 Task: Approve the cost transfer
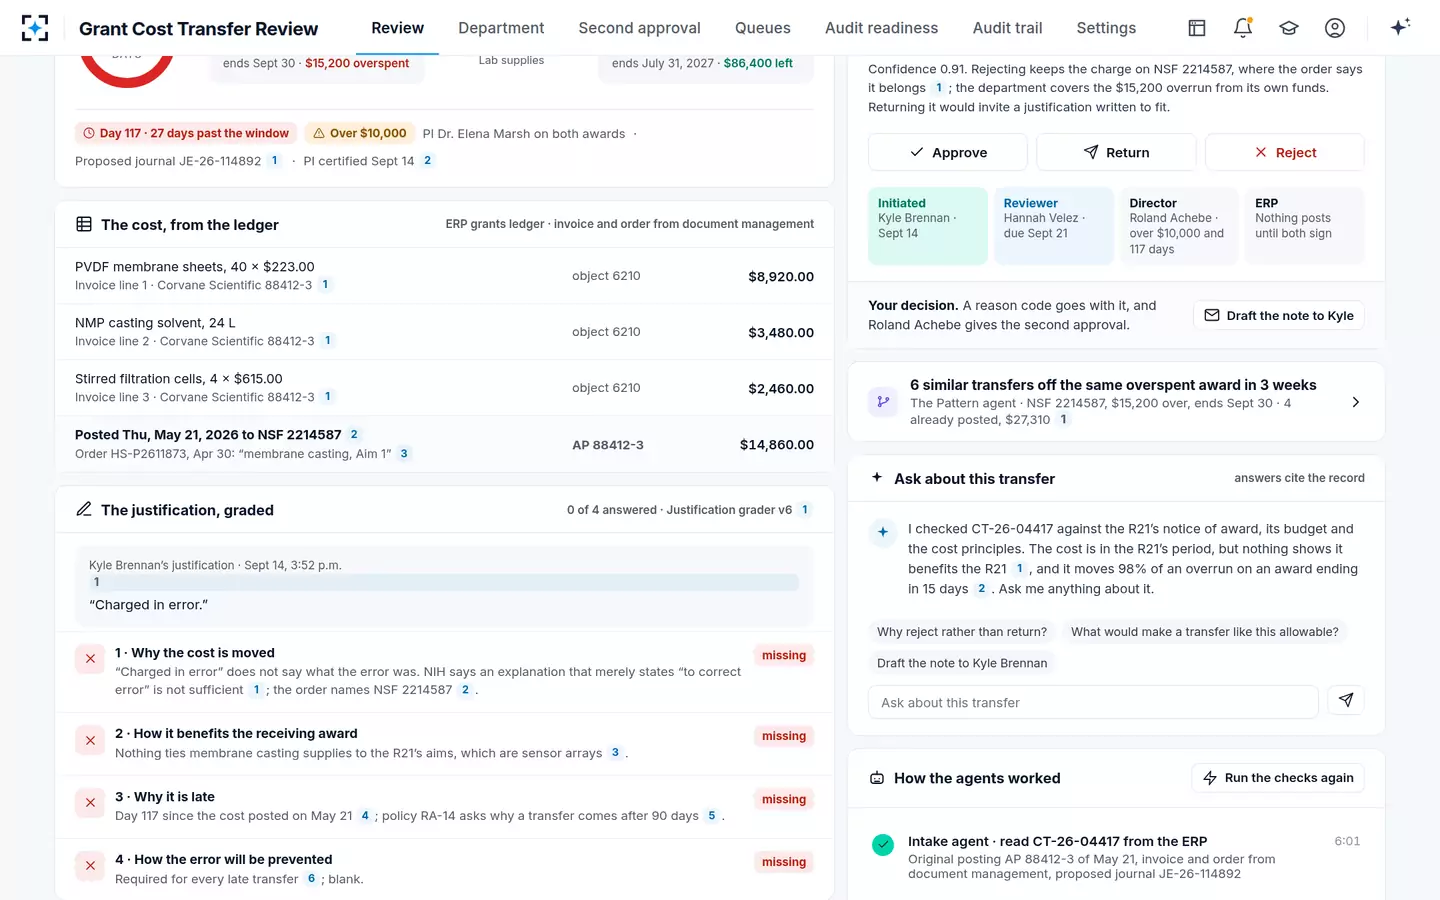(x=948, y=152)
